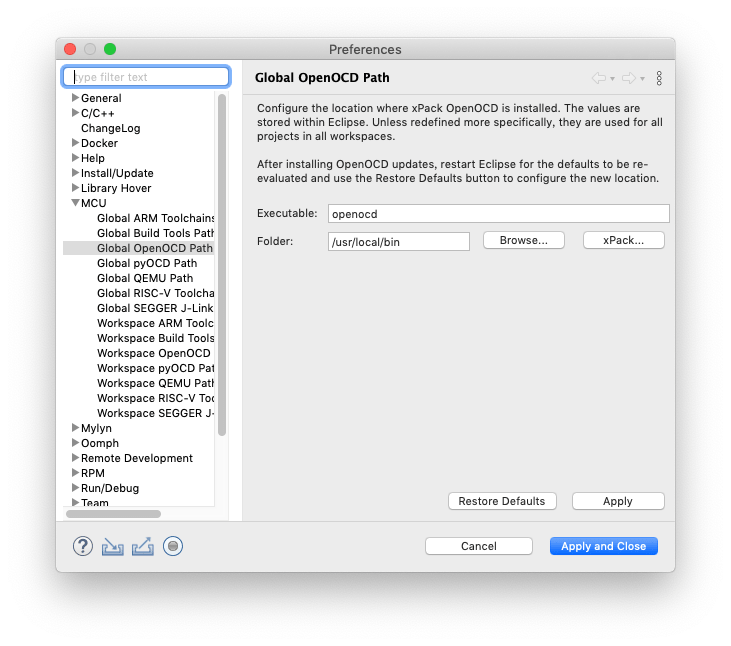The height and width of the screenshot is (646, 731).
Task: Open the three-dot view menu icon
Action: click(x=659, y=78)
